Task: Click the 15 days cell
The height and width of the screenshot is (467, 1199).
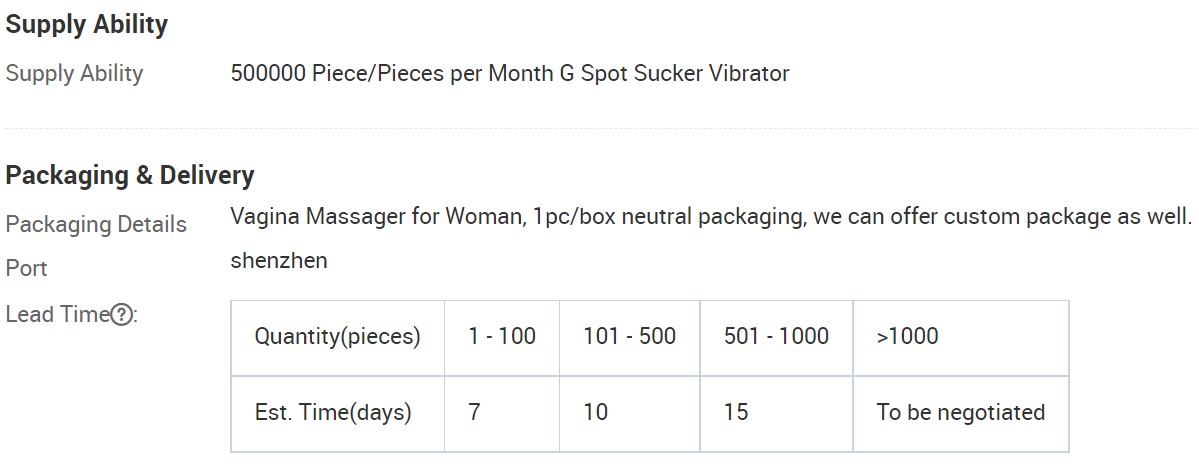Action: pos(776,413)
